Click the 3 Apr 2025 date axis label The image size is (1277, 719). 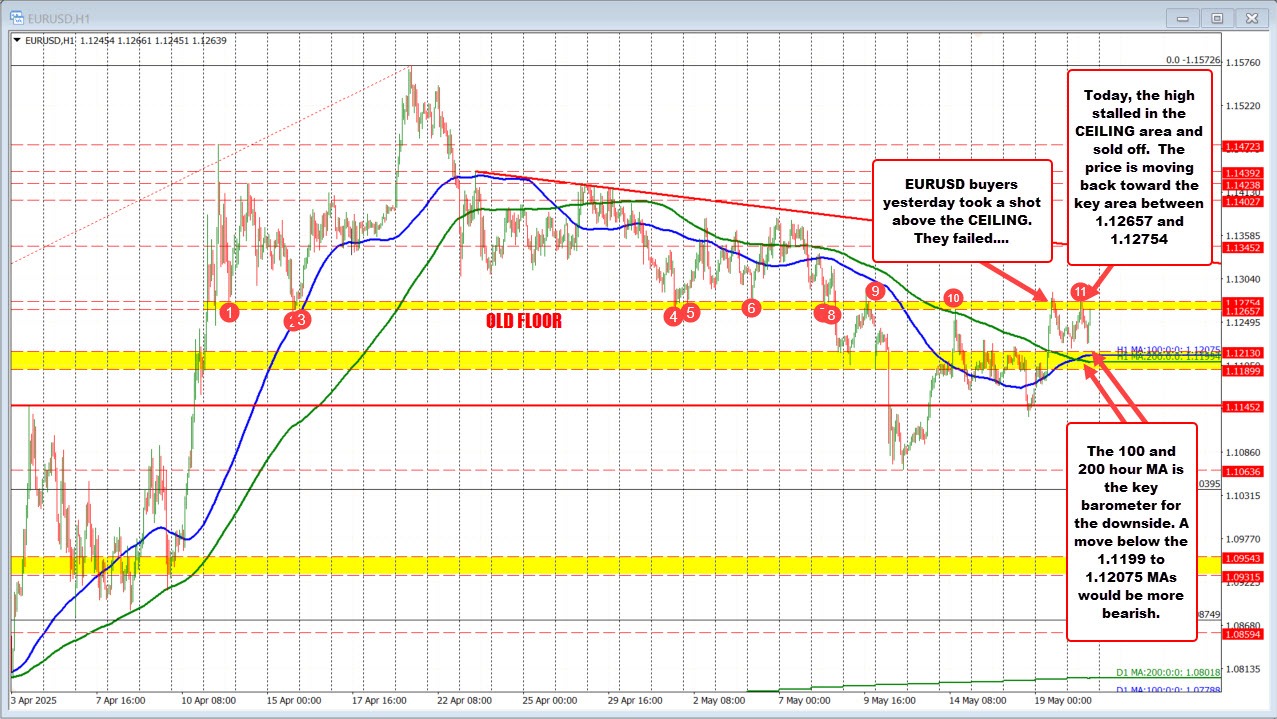coord(34,701)
